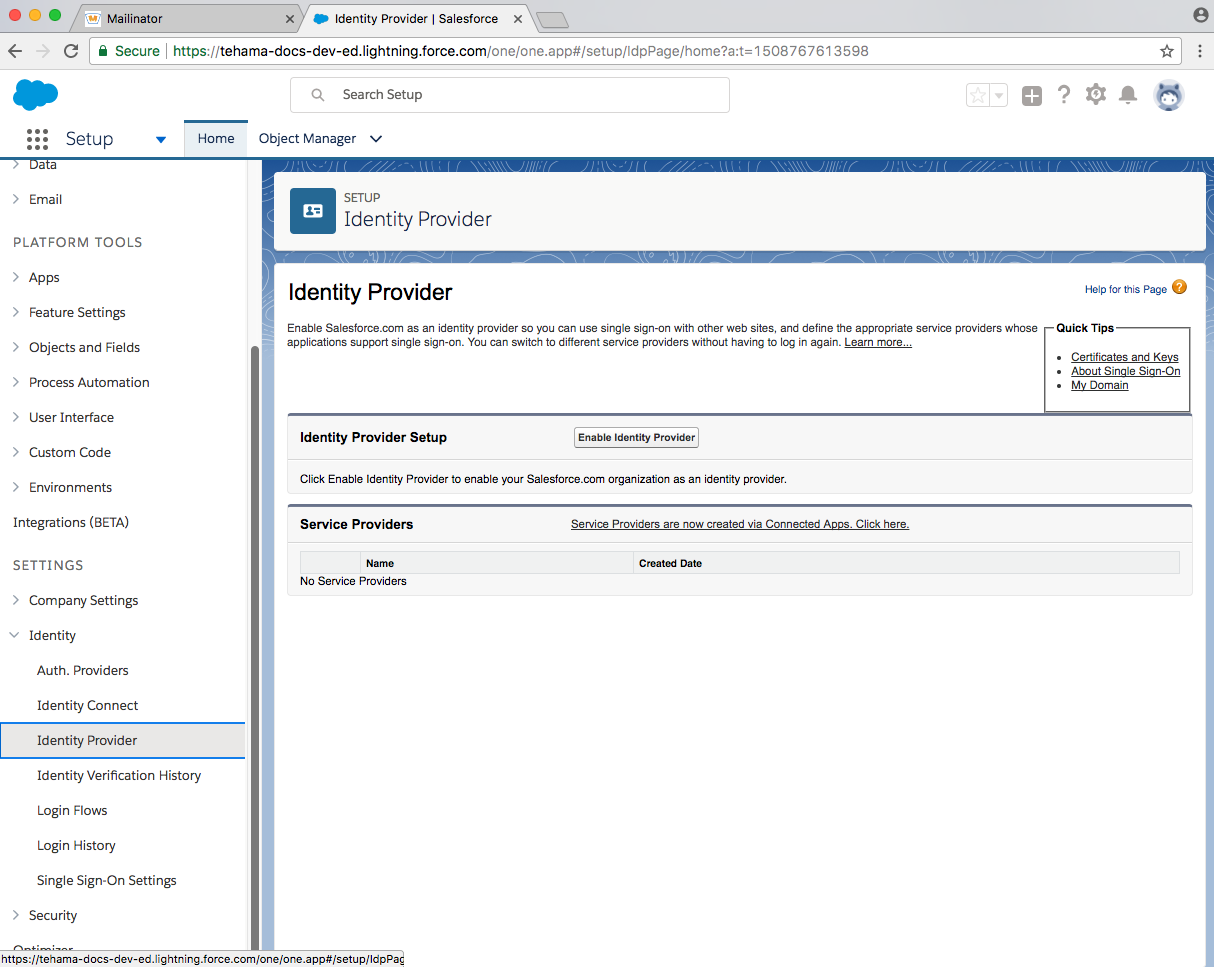Image resolution: width=1214 pixels, height=967 pixels.
Task: Click the Favorites star icon
Action: 978,95
